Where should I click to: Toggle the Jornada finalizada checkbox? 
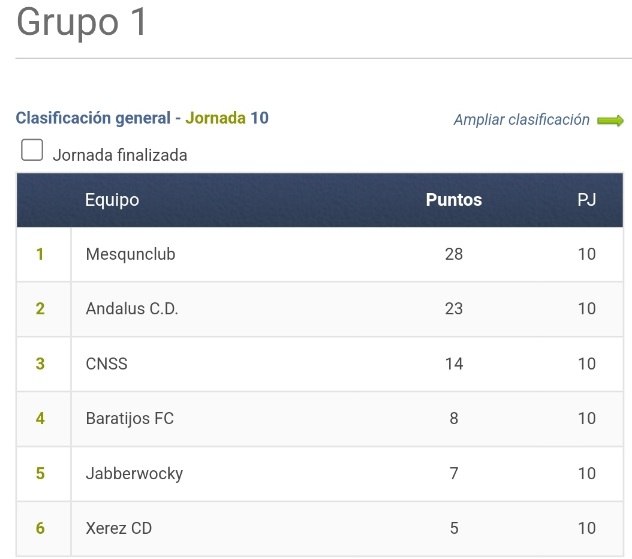point(32,150)
